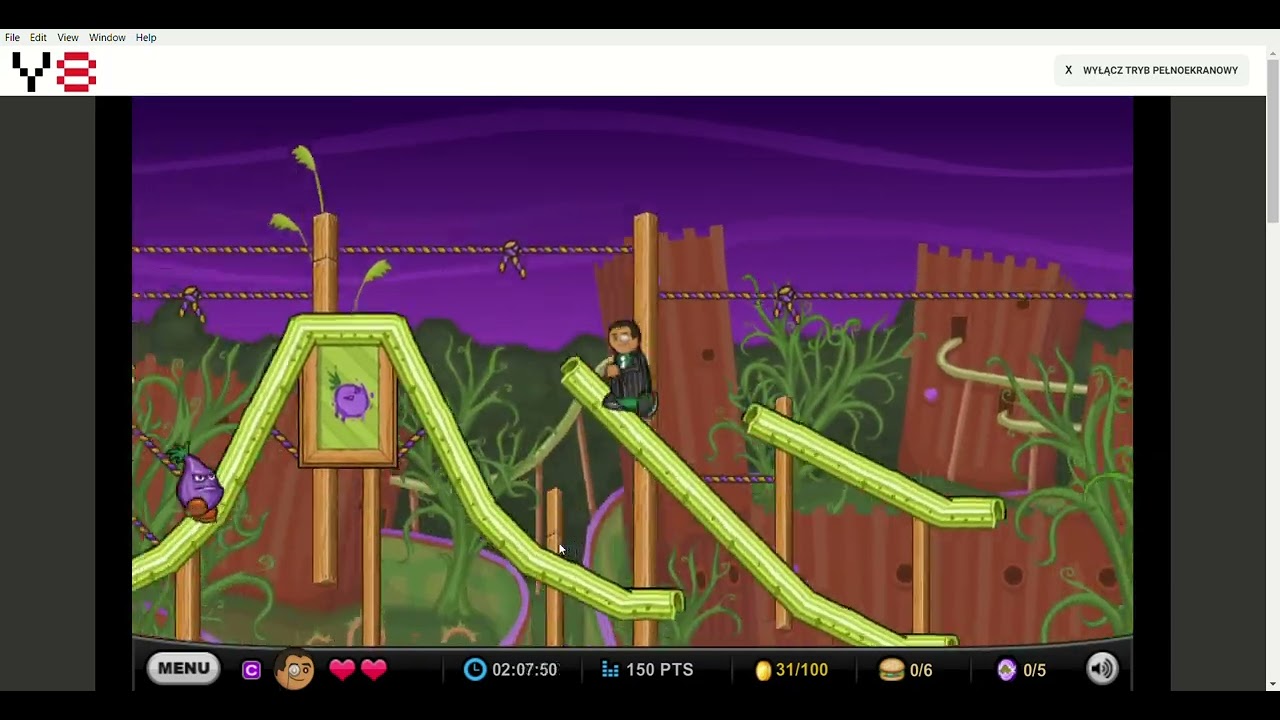Open the Window menu
Image resolution: width=1280 pixels, height=720 pixels.
107,38
